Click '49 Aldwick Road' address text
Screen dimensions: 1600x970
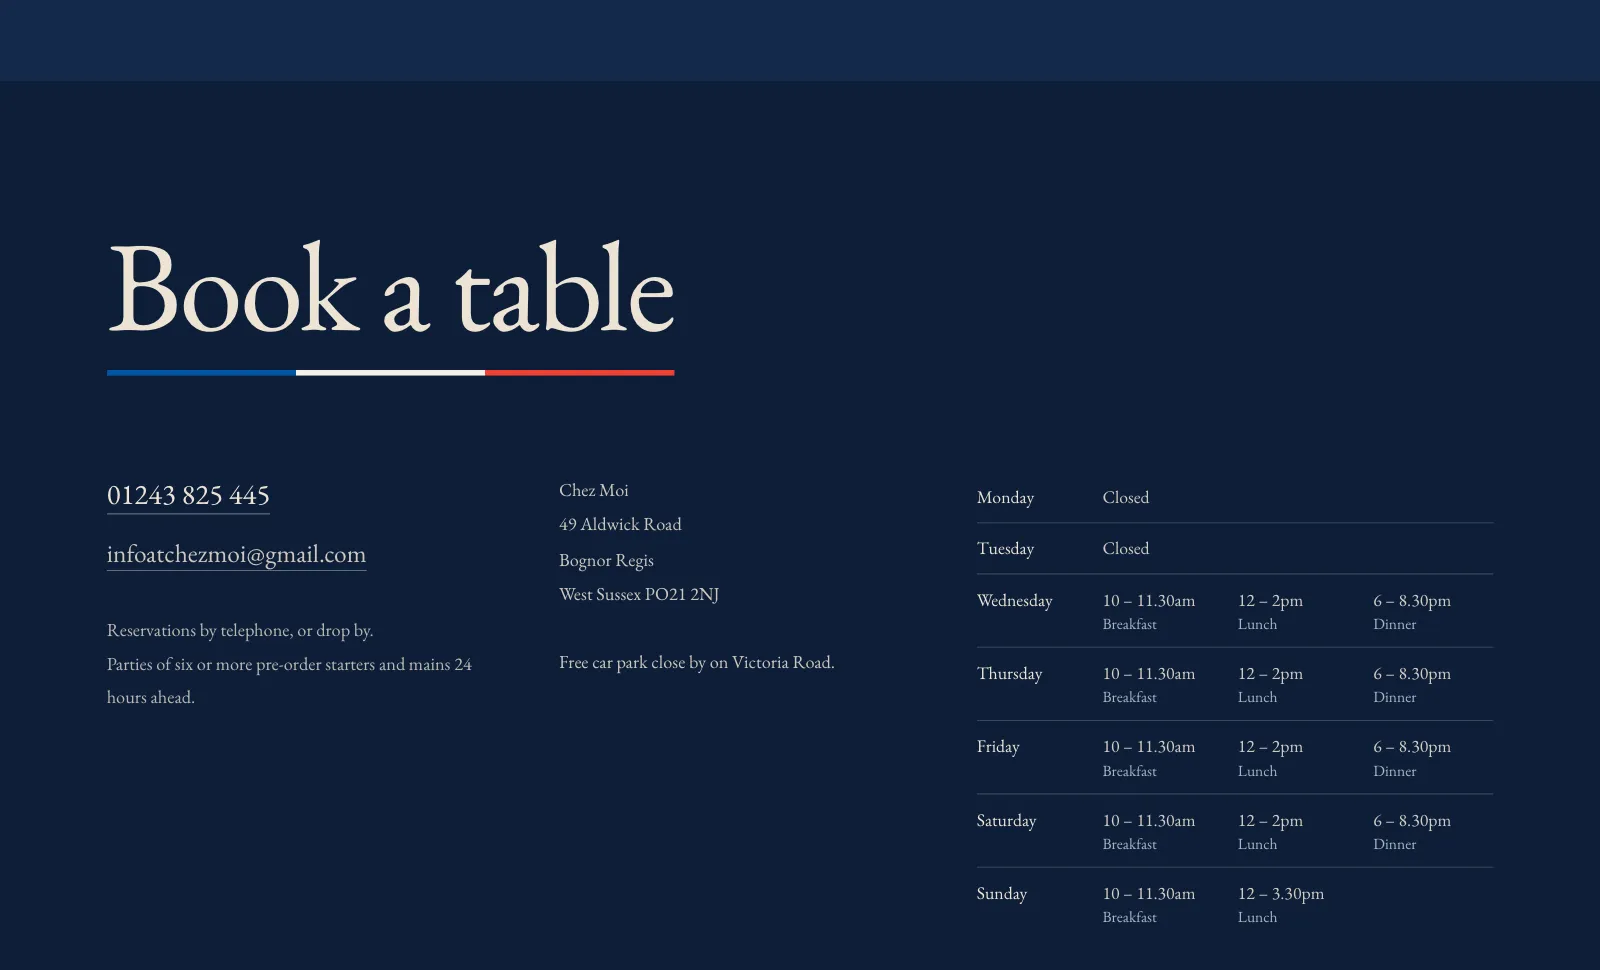coord(620,524)
